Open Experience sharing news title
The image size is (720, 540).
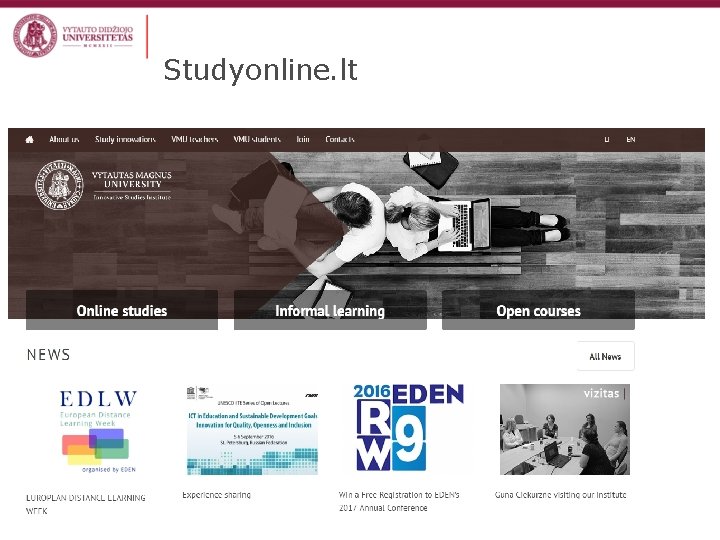216,495
